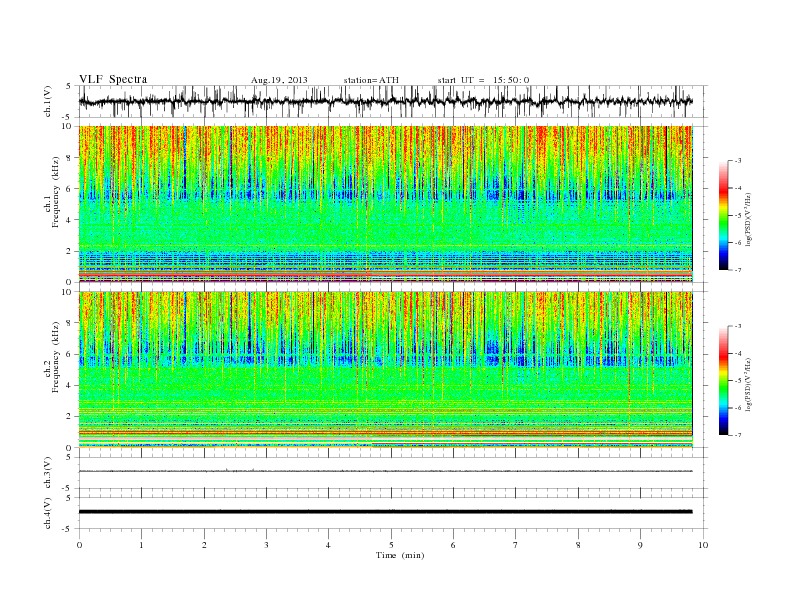Screen dimensions: 792x612
Task: Click the ch.2 'Frequency (kHz)' axis label
Action: point(56,357)
